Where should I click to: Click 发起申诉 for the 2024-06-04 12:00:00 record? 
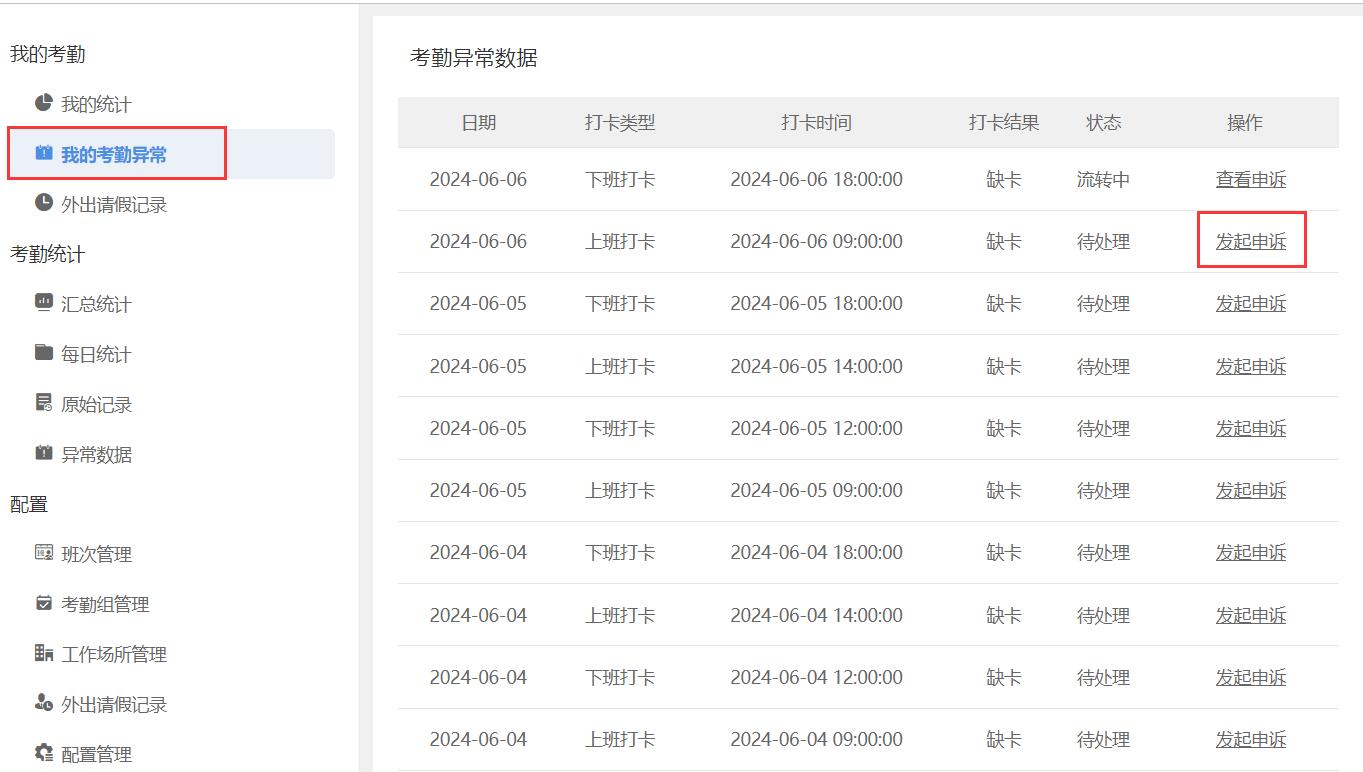1250,678
